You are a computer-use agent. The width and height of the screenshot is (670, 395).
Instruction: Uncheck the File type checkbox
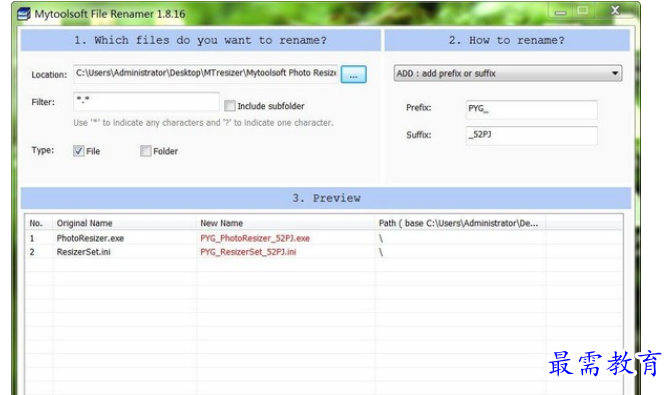click(79, 151)
